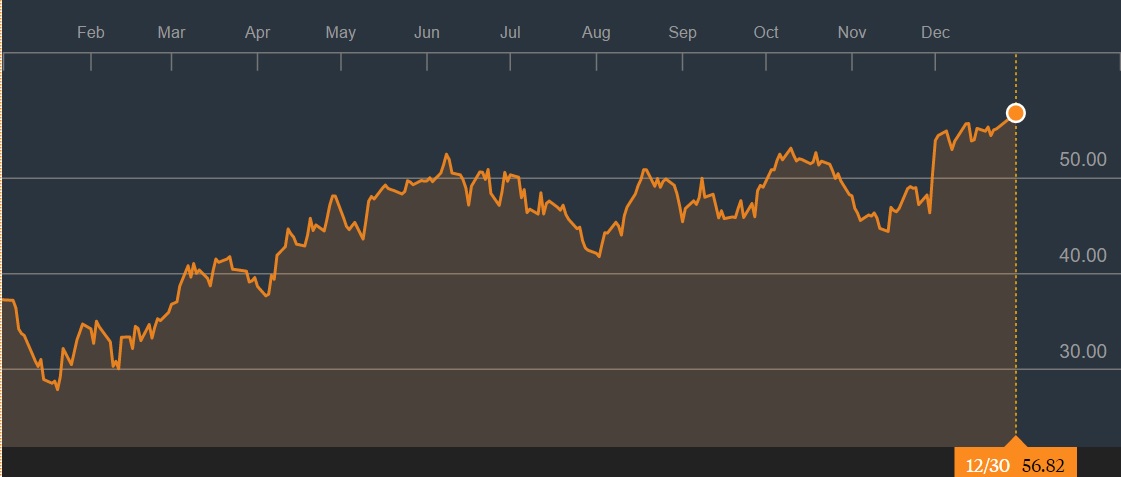Click the Apr month label
1121x477 pixels.
[257, 32]
